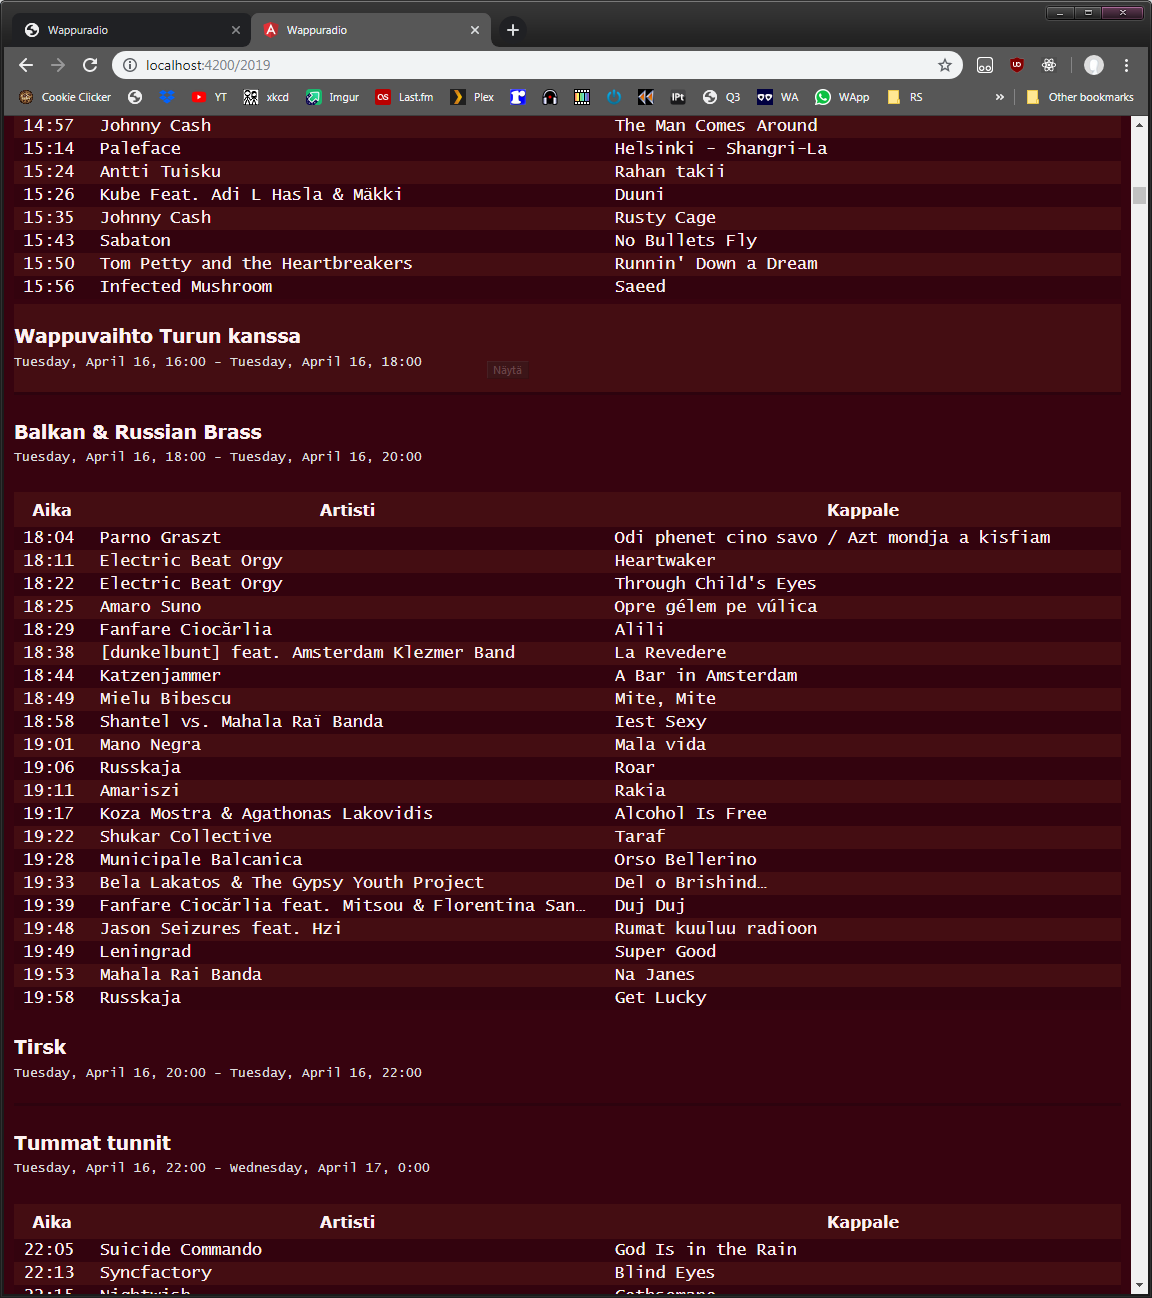The image size is (1152, 1298).
Task: Open the Other bookmarks folder
Action: pyautogui.click(x=1080, y=97)
